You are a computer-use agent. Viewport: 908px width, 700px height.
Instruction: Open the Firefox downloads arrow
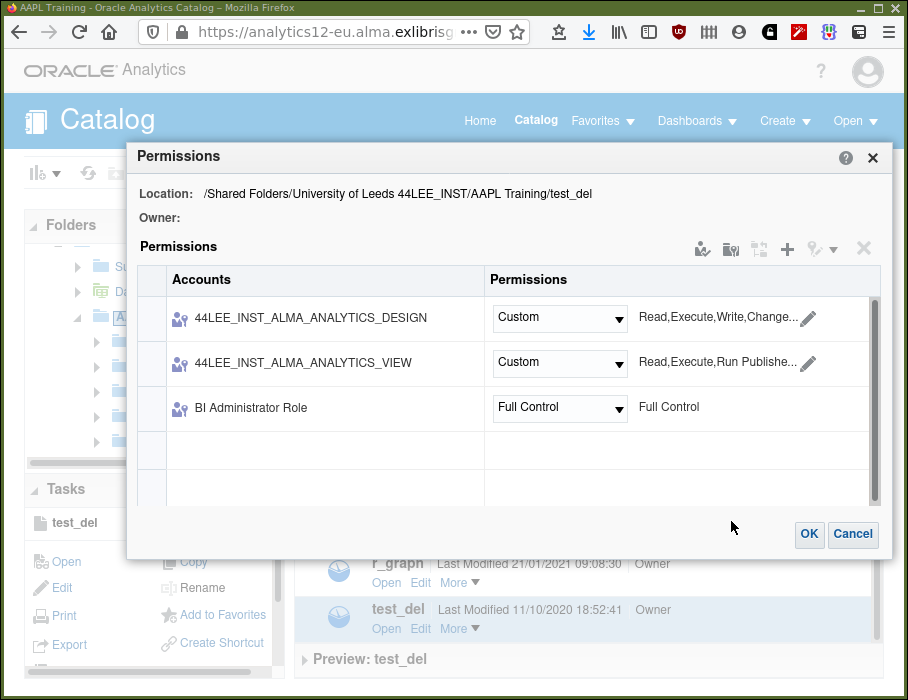(589, 32)
